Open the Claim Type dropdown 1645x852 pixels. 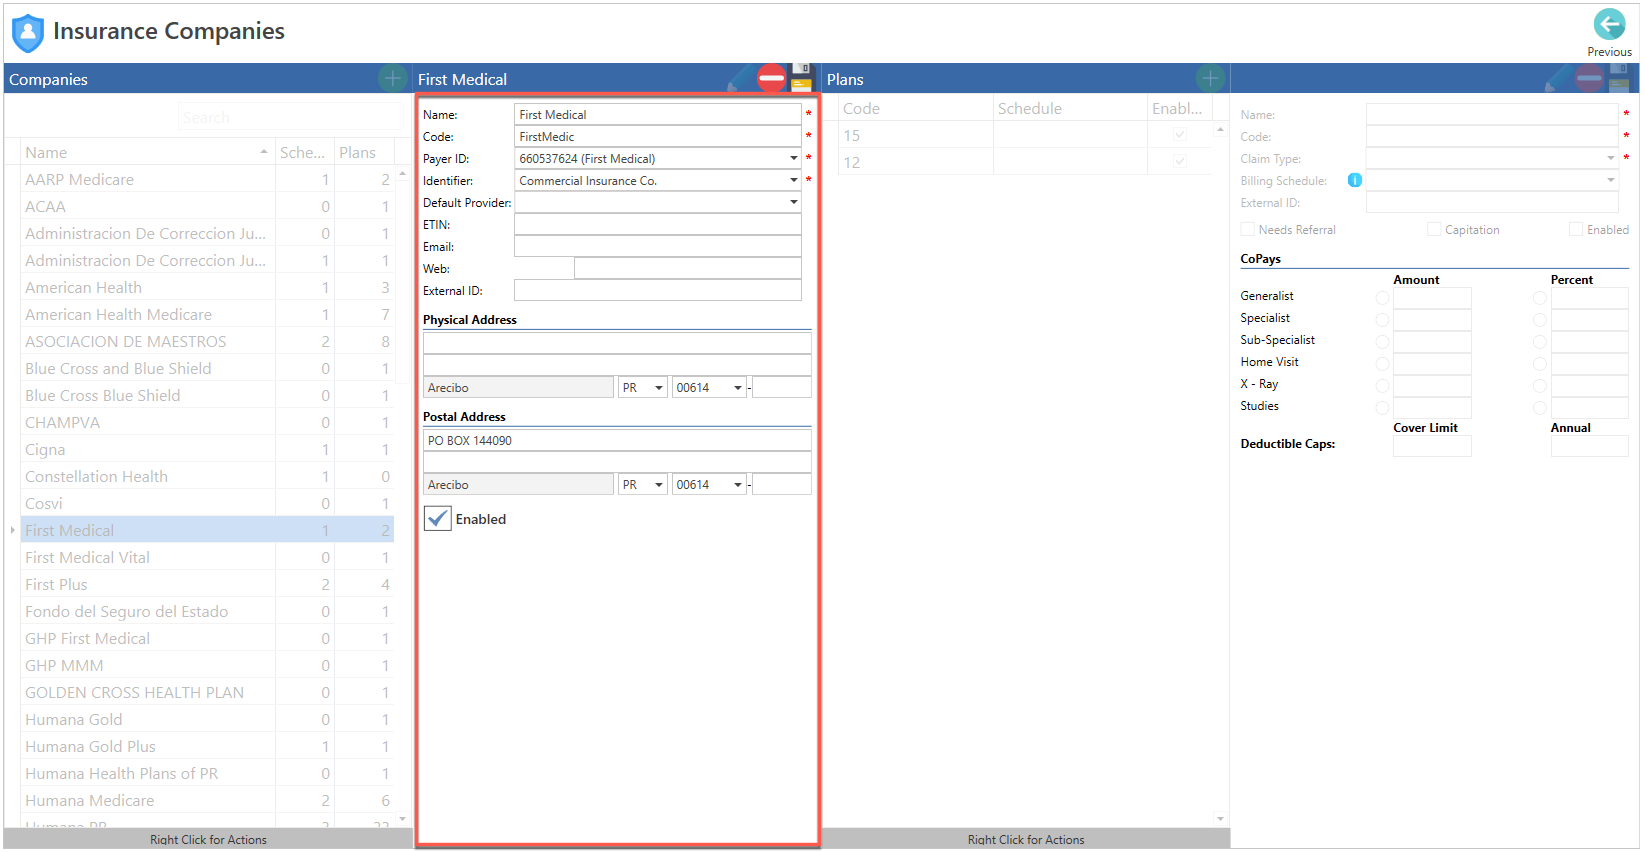pos(1610,158)
